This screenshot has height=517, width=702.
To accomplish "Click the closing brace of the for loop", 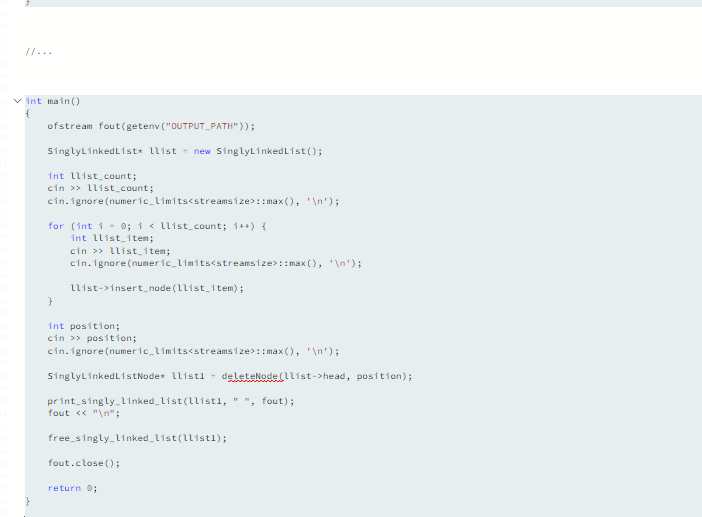I will click(50, 301).
